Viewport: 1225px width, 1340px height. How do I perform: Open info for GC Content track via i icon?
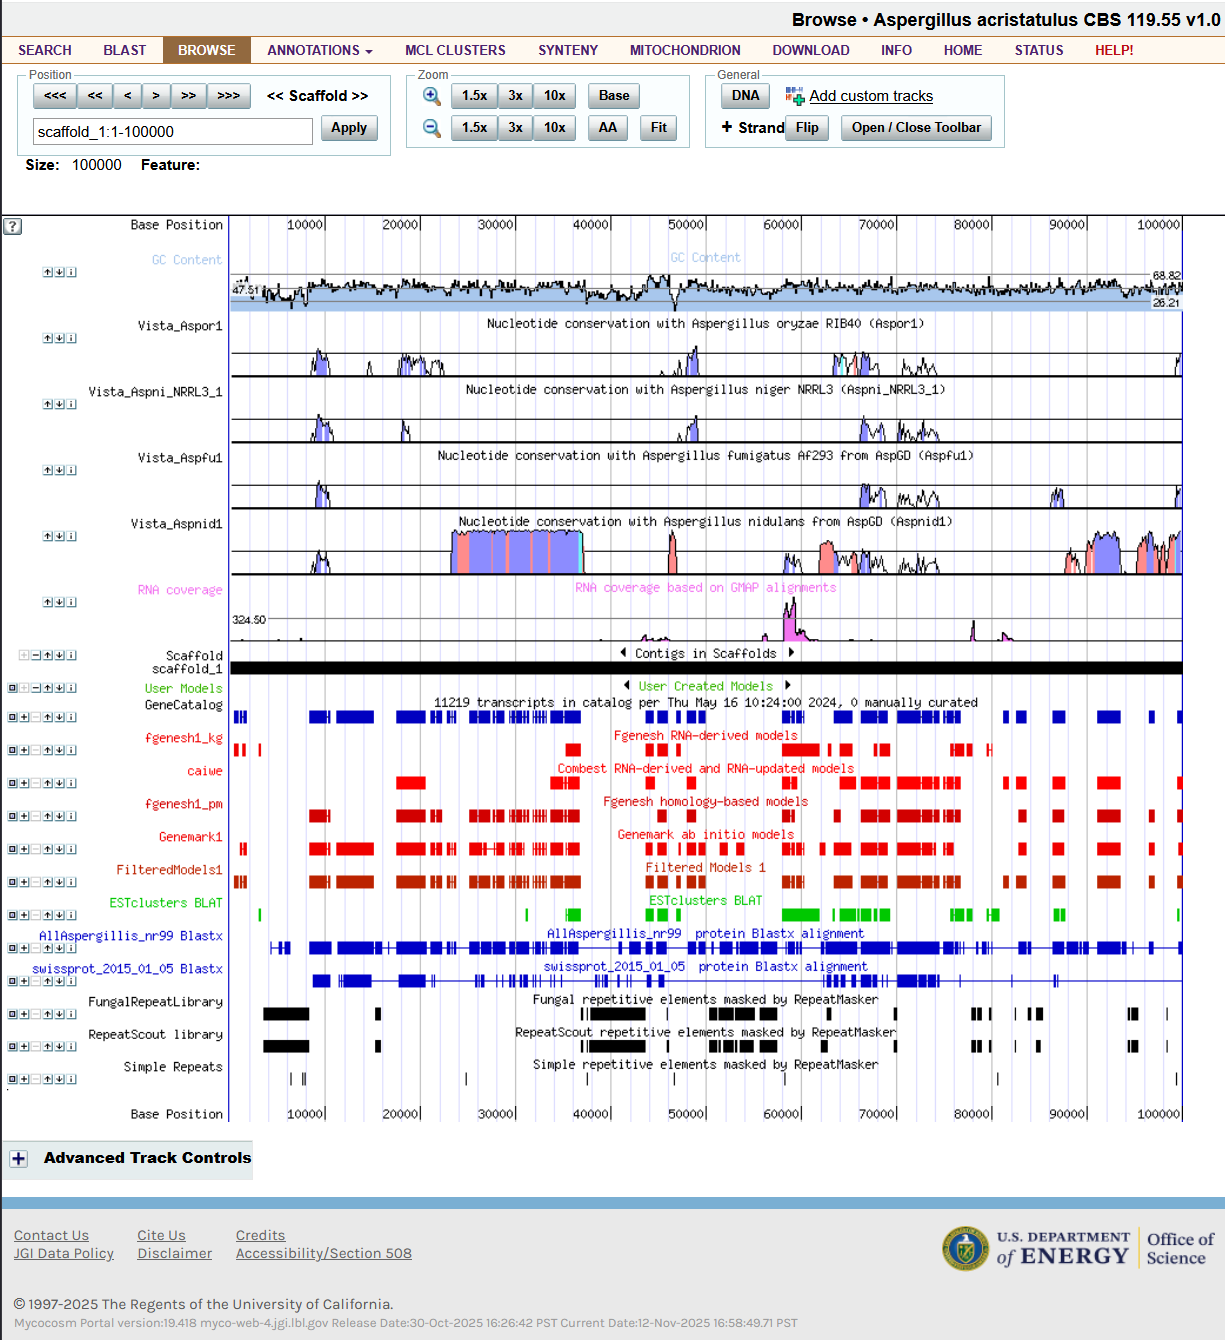coord(71,271)
